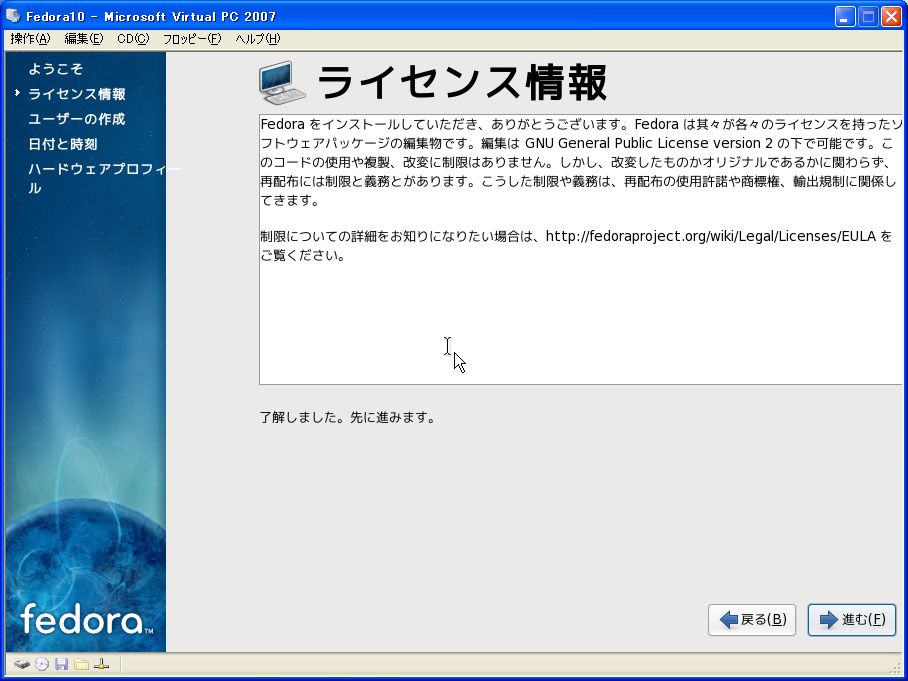This screenshot has width=908, height=681.
Task: Click the hard disk status icon
Action: [x=22, y=664]
